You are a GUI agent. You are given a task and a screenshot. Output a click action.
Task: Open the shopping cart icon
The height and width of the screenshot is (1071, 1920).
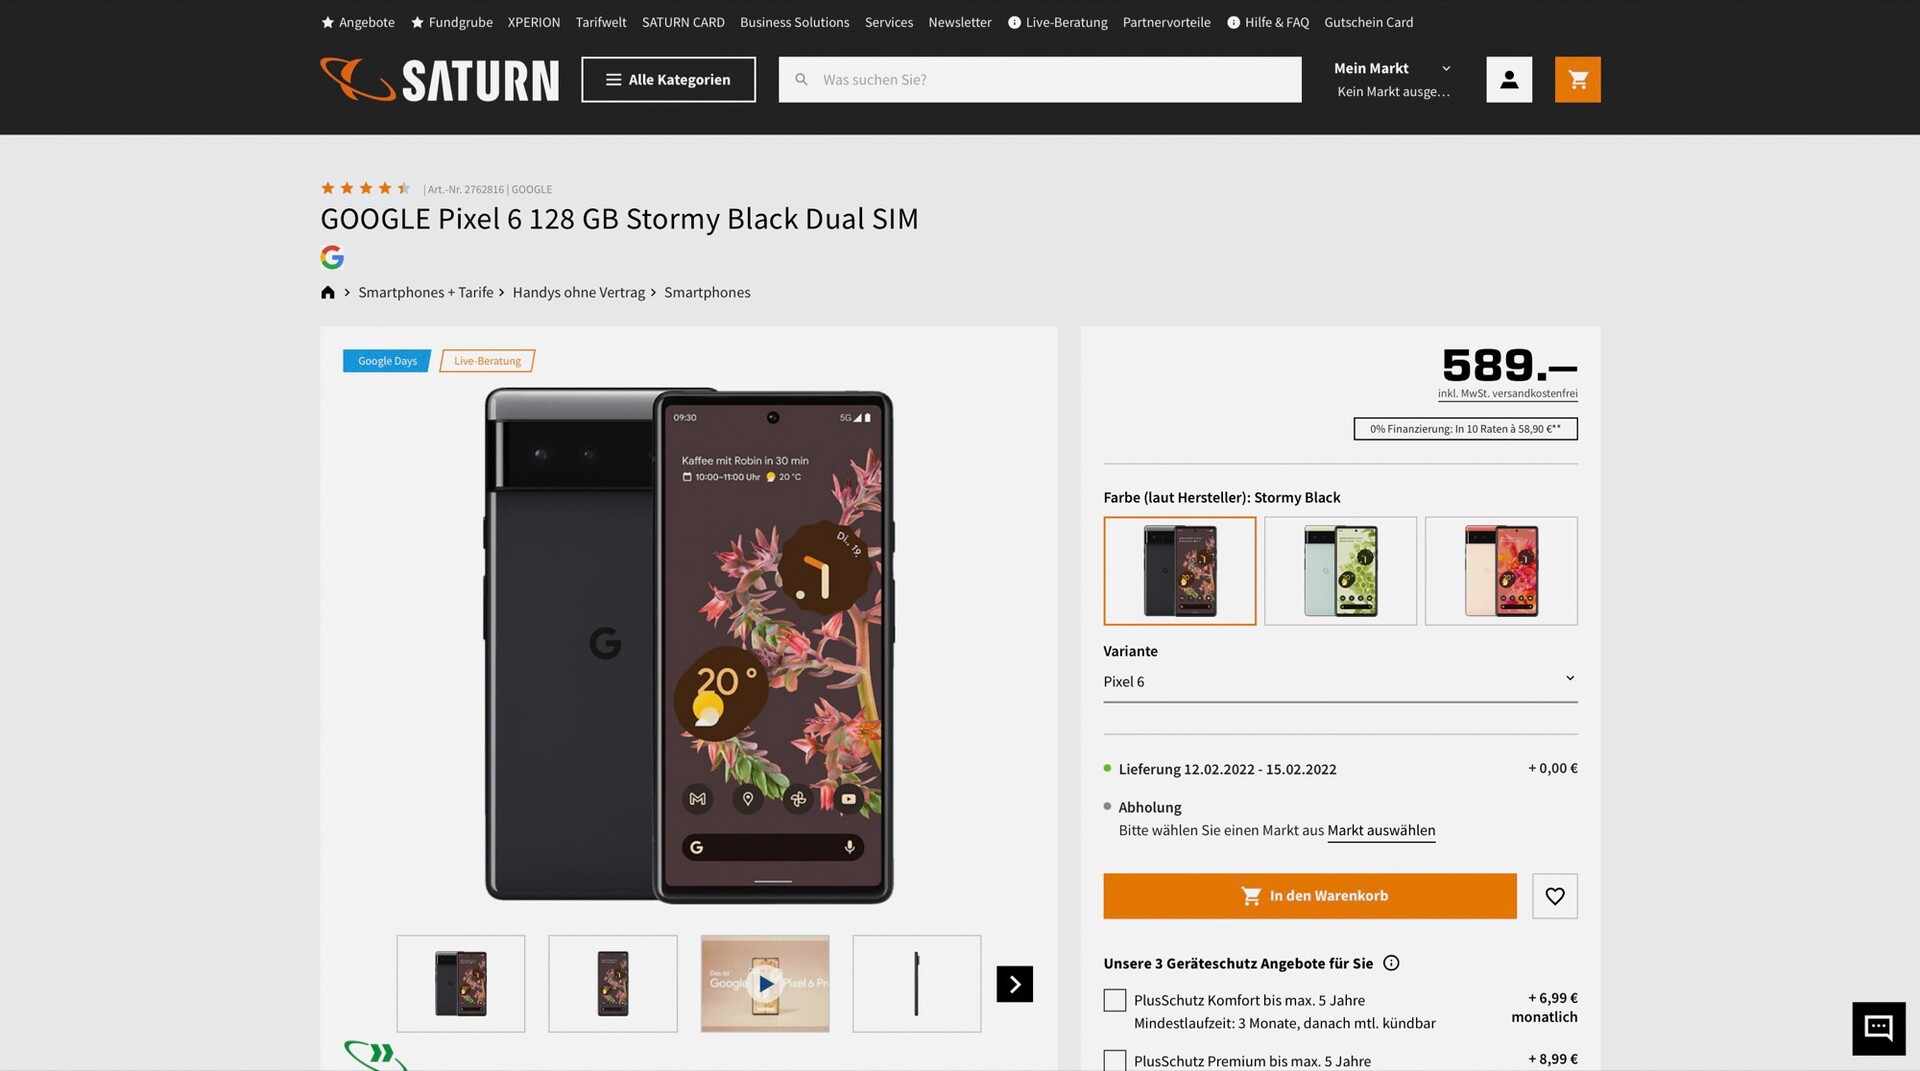pyautogui.click(x=1577, y=79)
